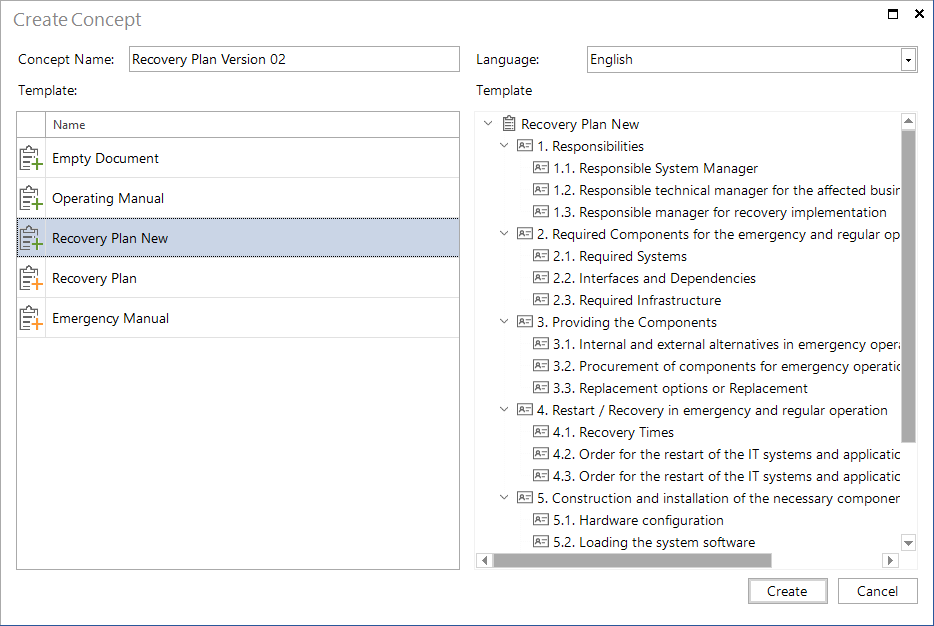934x626 pixels.
Task: Click the icon beside 4.1. Recovery Times
Action: (x=541, y=432)
